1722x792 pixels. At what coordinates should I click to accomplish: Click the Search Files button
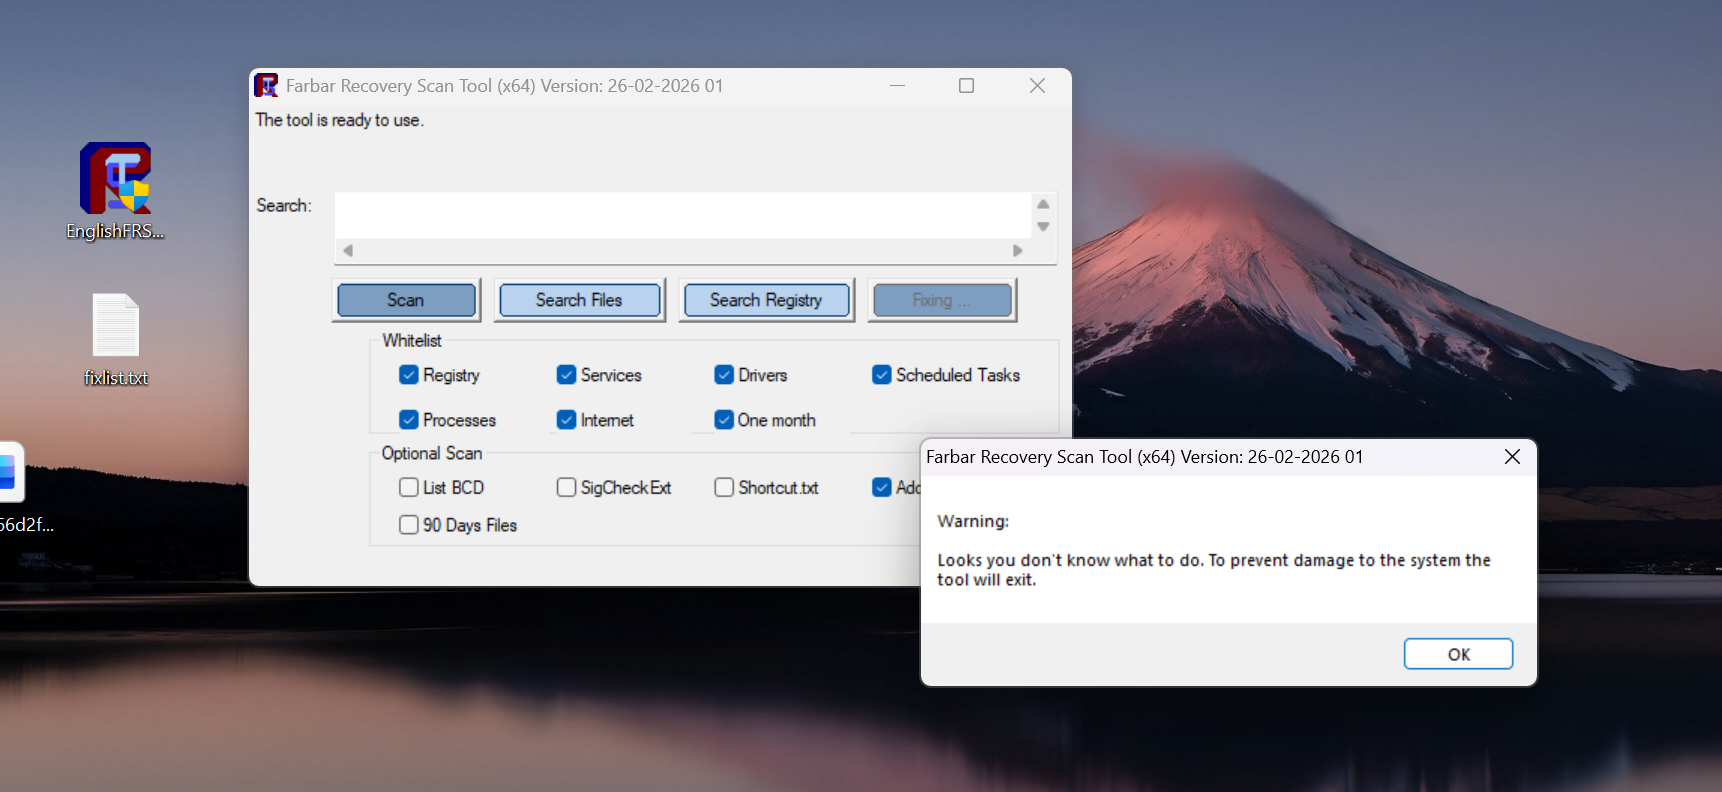(x=579, y=300)
